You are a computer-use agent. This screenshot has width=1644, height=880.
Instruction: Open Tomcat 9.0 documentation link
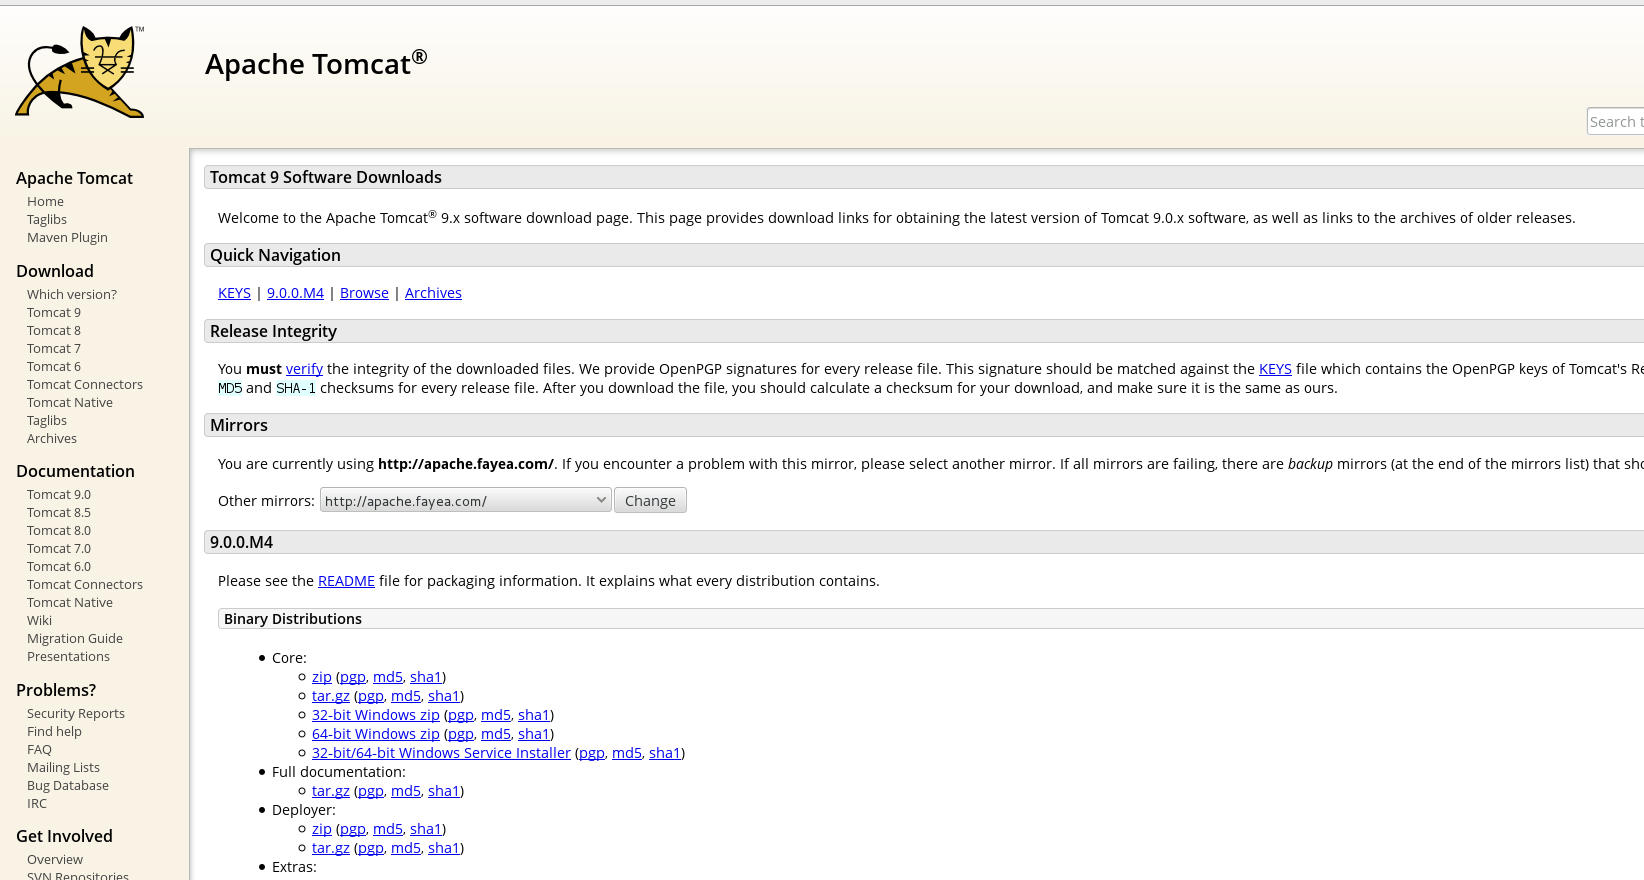pyautogui.click(x=59, y=494)
